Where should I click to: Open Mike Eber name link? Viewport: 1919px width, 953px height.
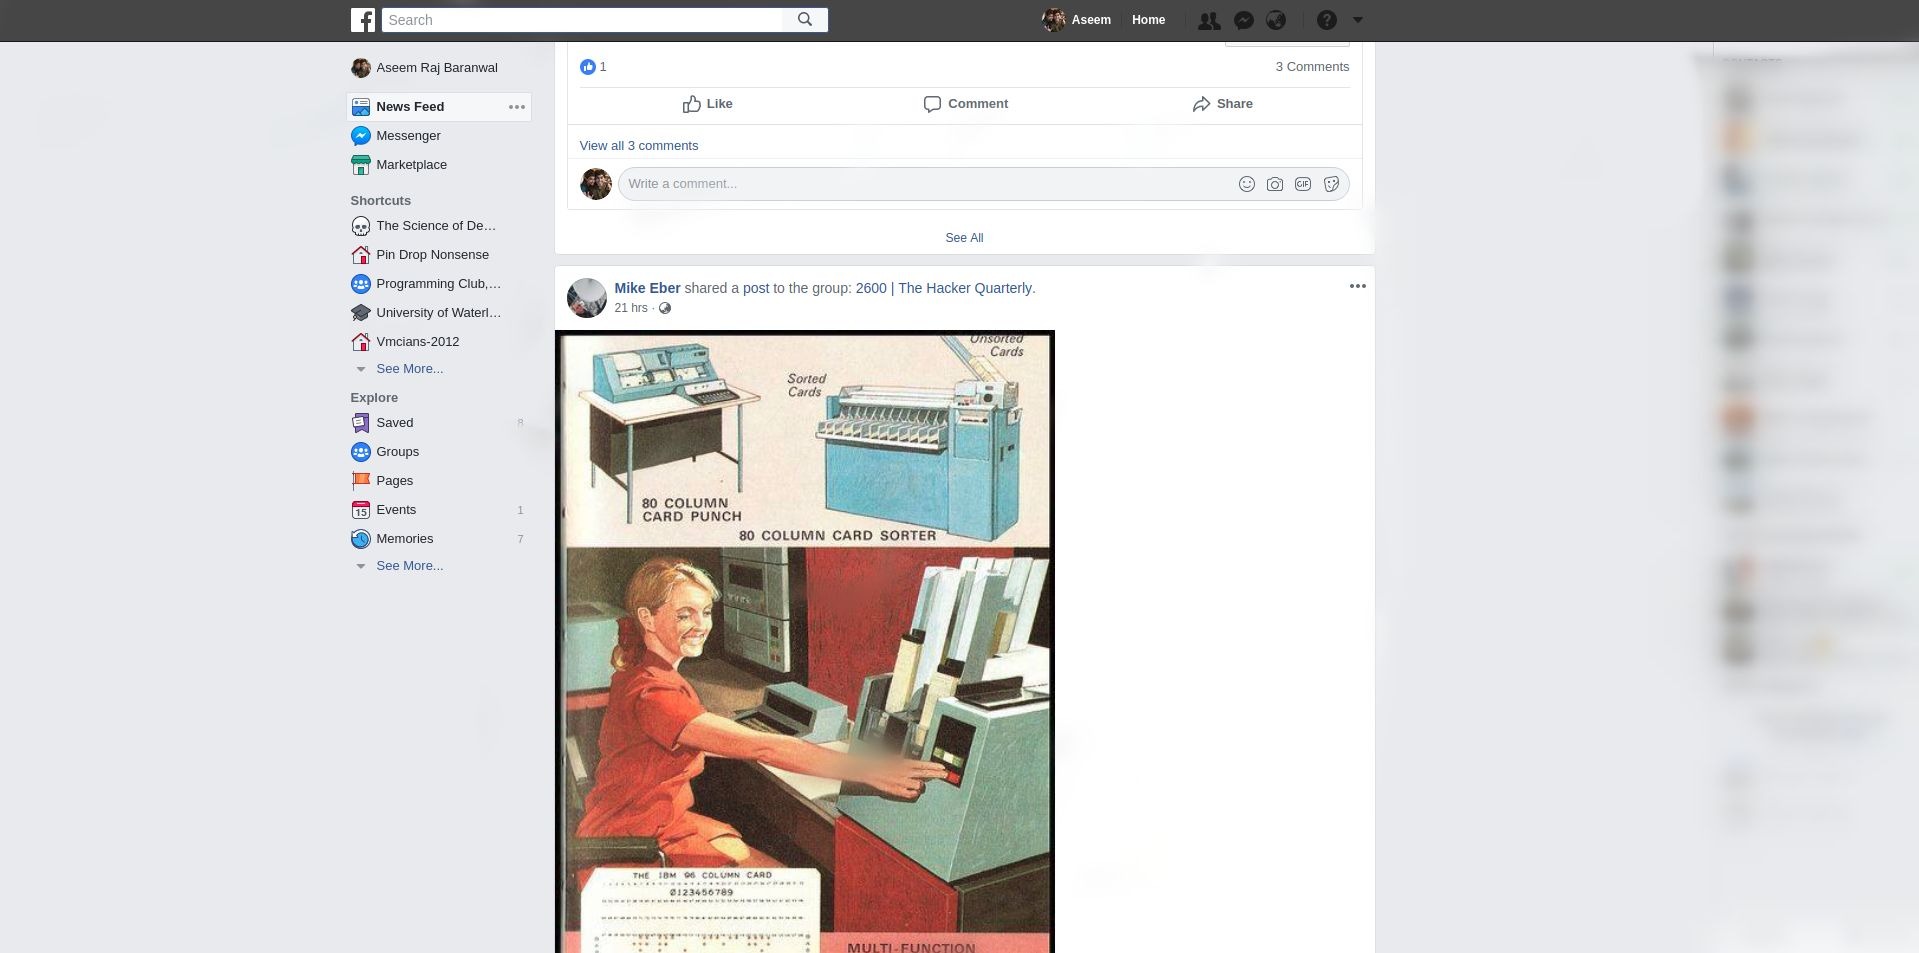[647, 288]
